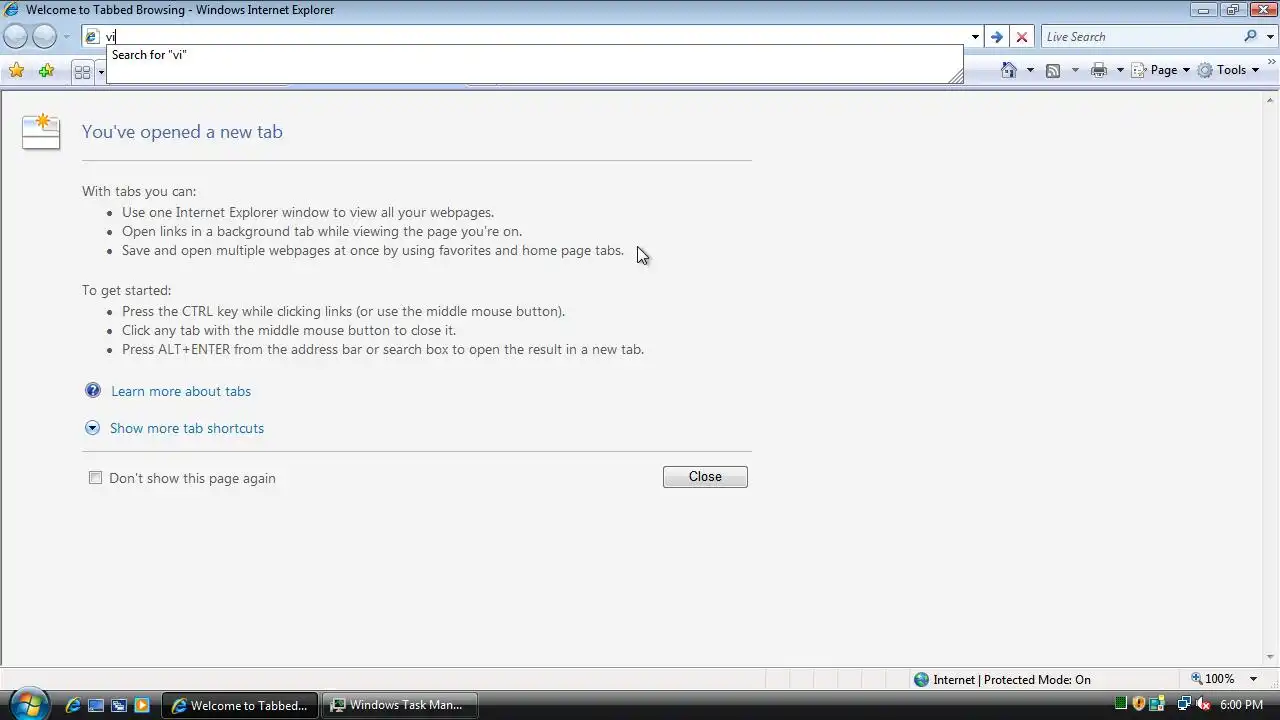Click the blue help question mark icon
This screenshot has width=1280, height=720.
click(93, 390)
